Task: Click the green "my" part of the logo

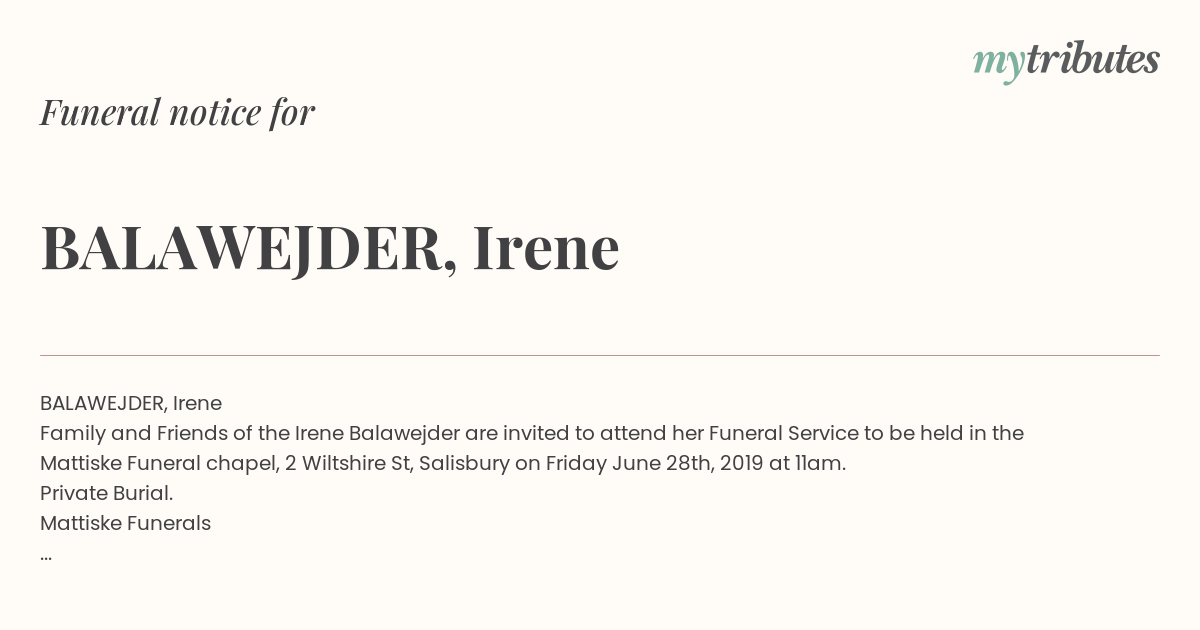Action: (999, 64)
